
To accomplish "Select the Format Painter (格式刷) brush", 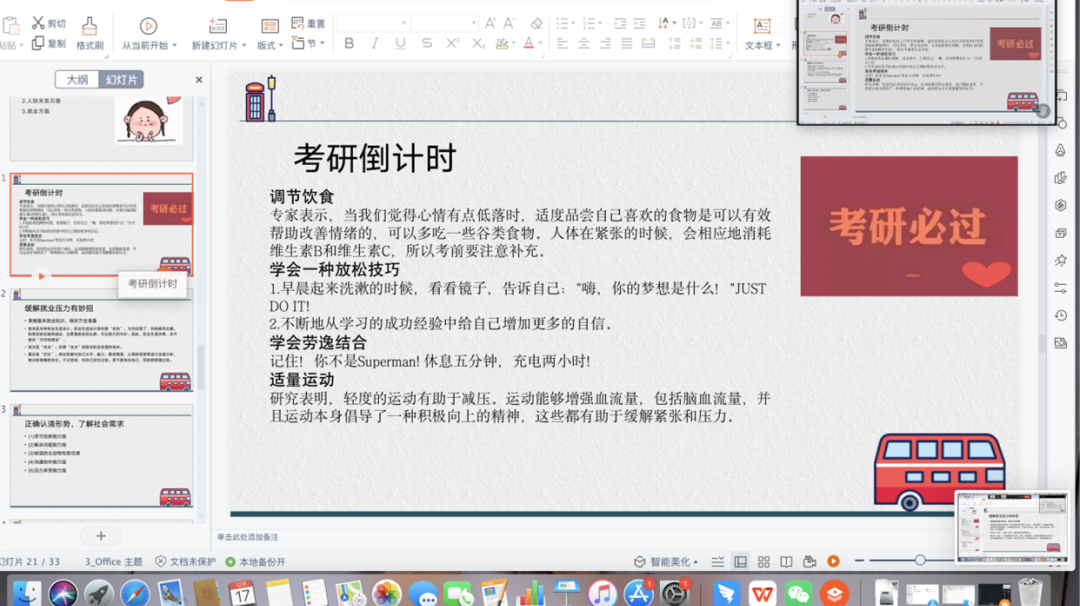I will point(90,26).
